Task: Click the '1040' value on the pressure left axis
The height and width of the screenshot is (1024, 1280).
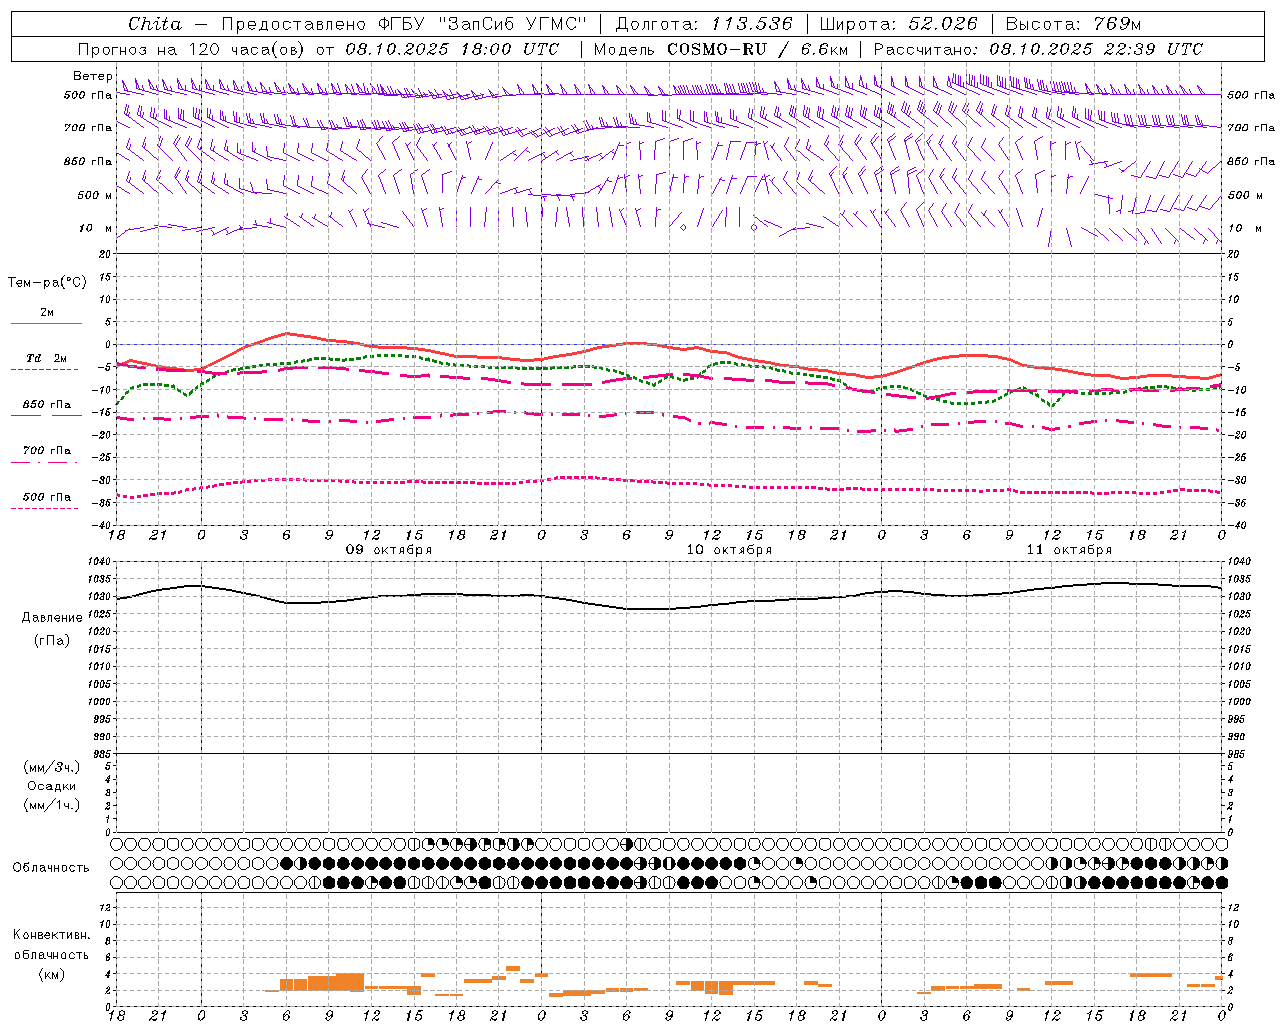Action: pos(101,562)
